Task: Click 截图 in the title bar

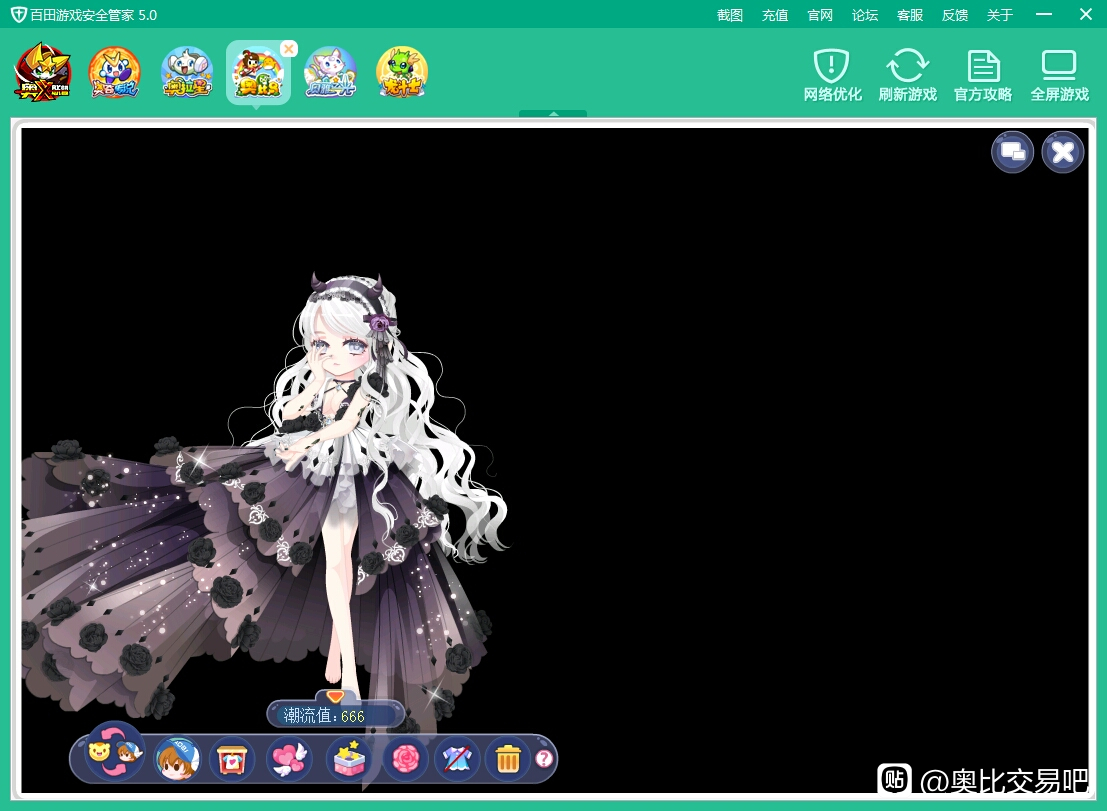Action: point(730,15)
